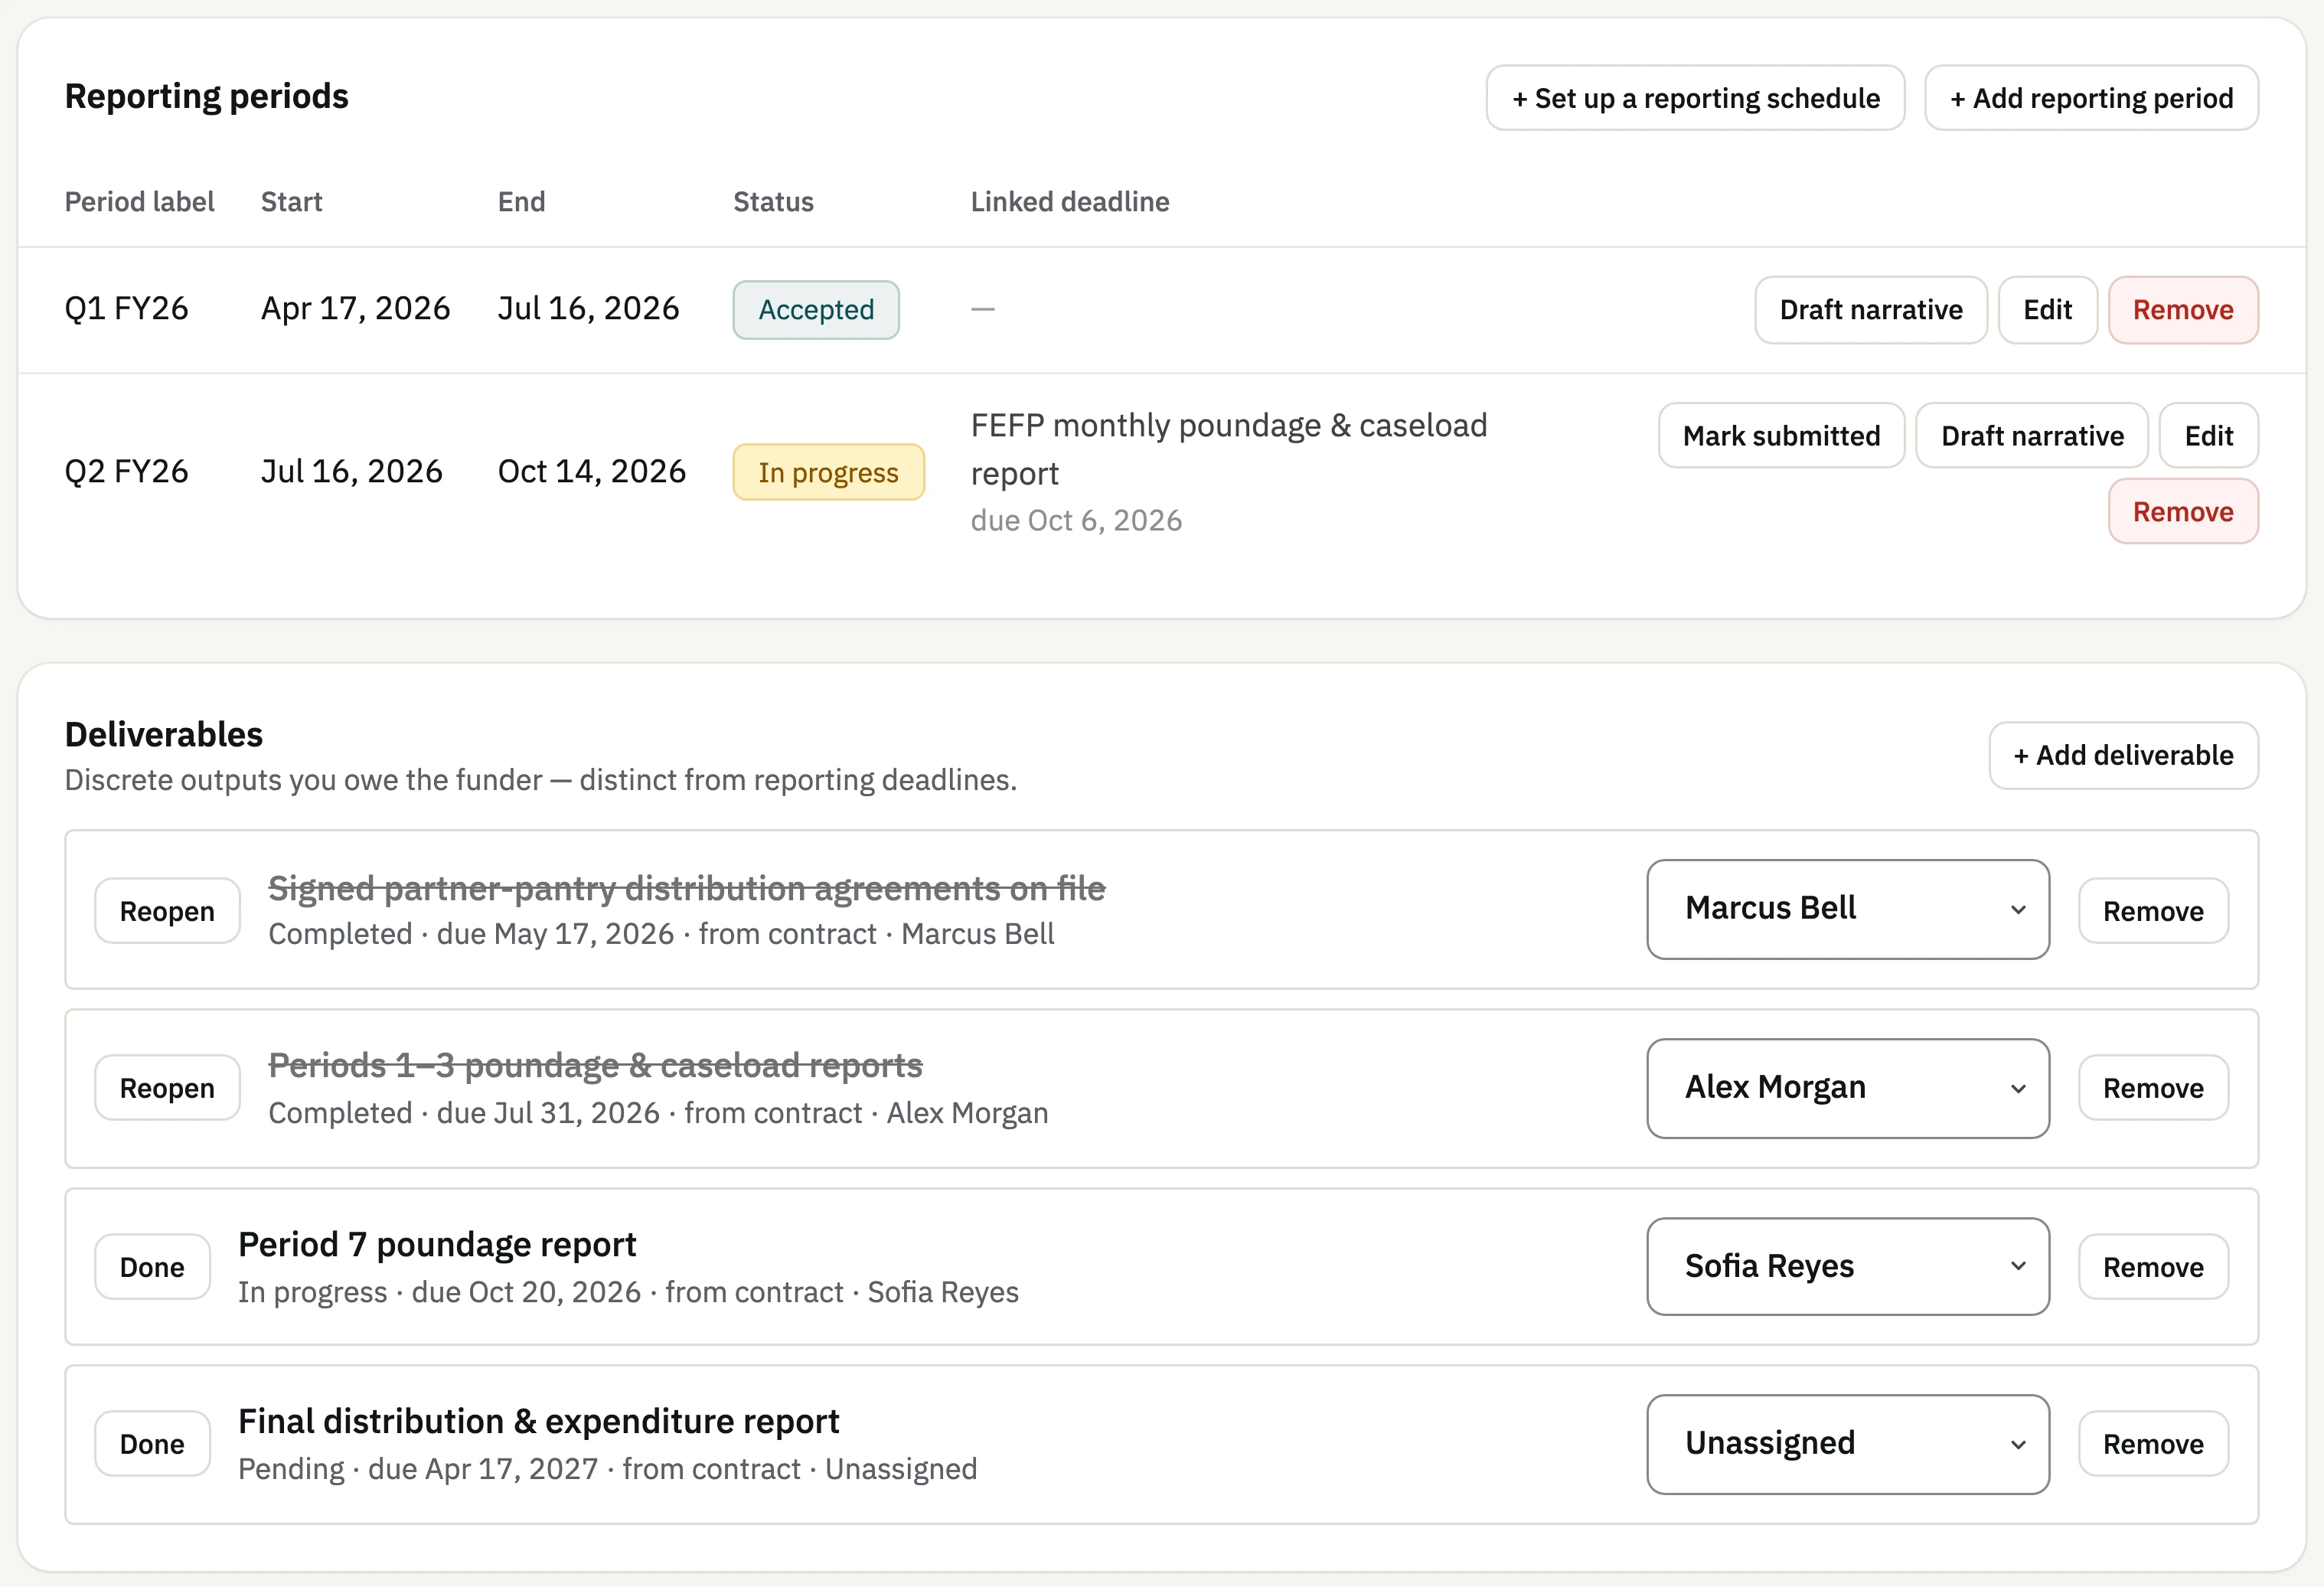The image size is (2324, 1587).
Task: Click the 'Q2 FY26' period label
Action: tap(126, 471)
